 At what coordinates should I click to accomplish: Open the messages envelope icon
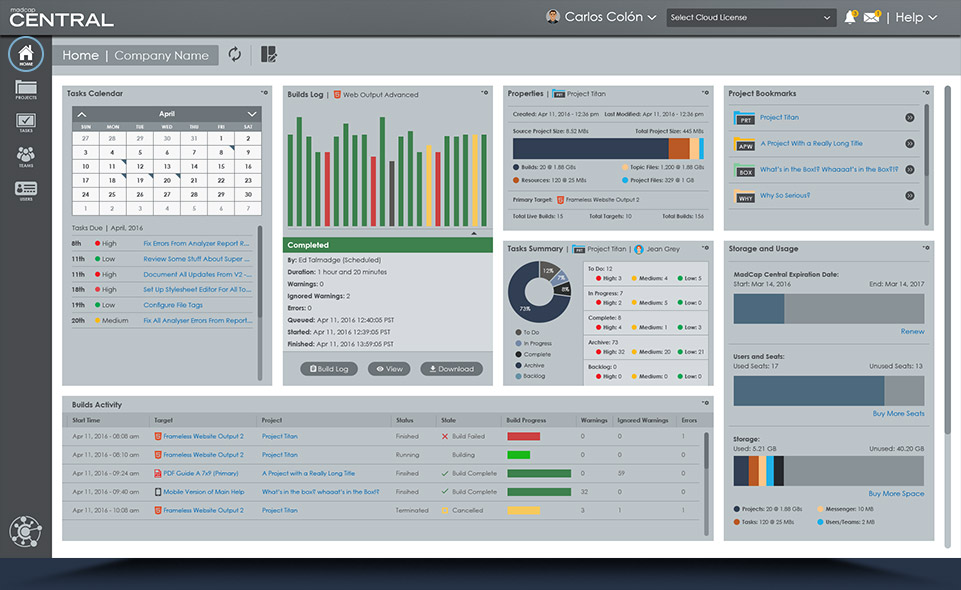coord(872,17)
